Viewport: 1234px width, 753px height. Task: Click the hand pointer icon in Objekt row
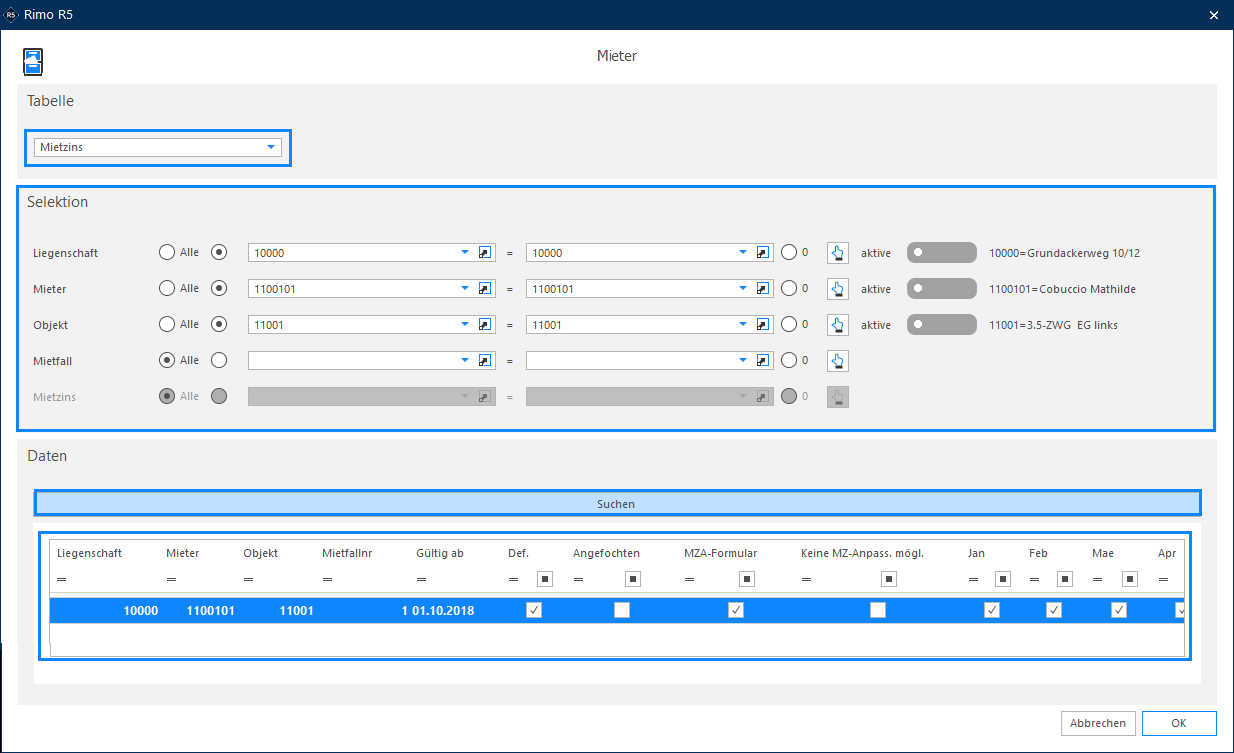tap(838, 325)
